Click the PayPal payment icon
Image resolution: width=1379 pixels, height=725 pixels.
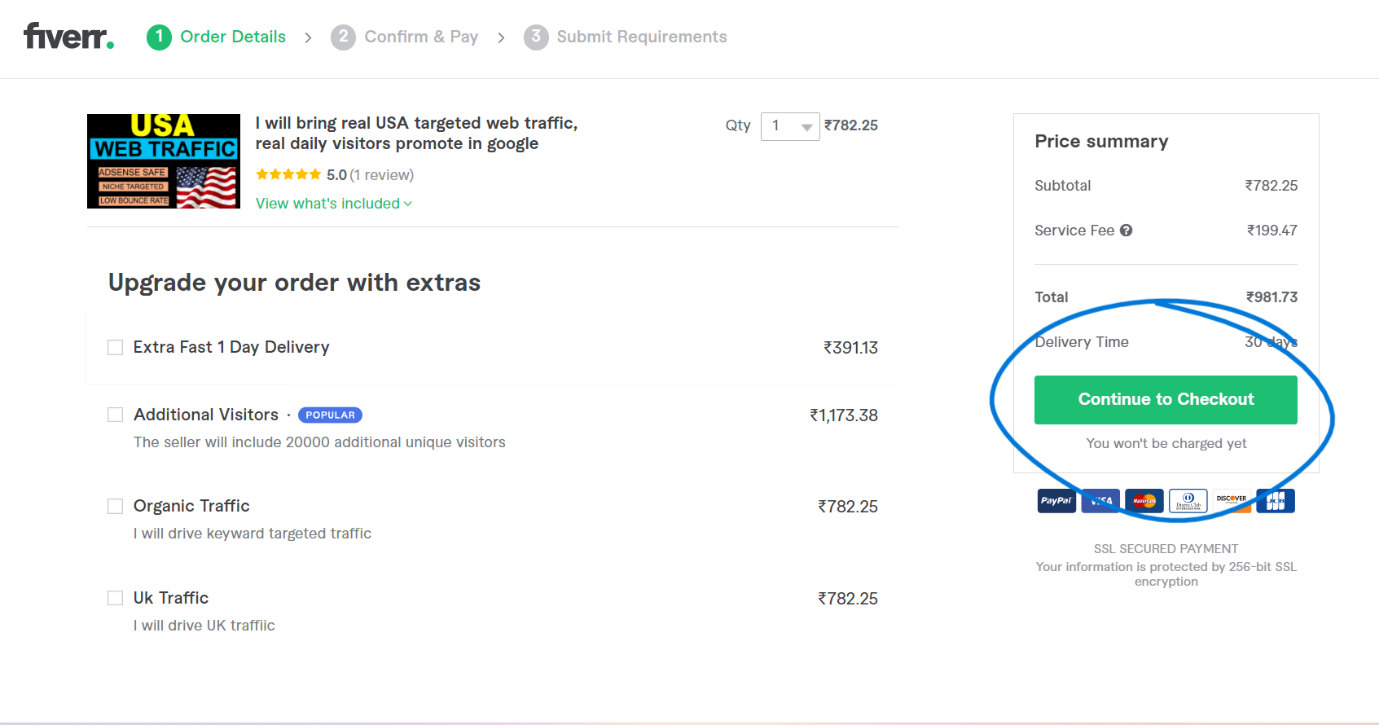click(x=1056, y=501)
